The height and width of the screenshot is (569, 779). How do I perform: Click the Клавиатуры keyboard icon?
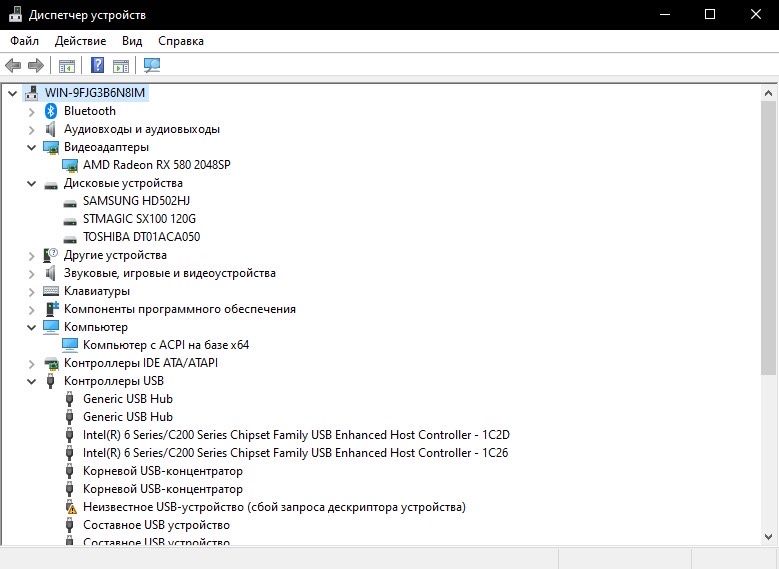pos(51,291)
